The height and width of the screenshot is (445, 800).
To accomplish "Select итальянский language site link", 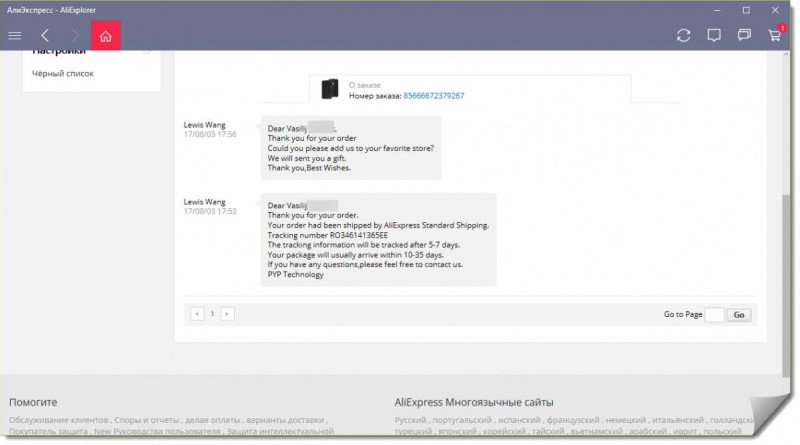I will pyautogui.click(x=678, y=420).
